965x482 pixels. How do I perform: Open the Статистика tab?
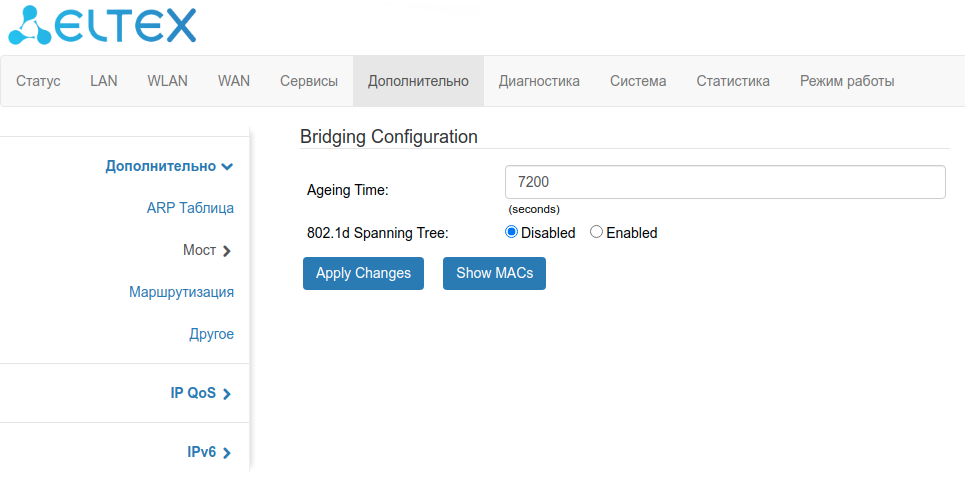[x=732, y=81]
